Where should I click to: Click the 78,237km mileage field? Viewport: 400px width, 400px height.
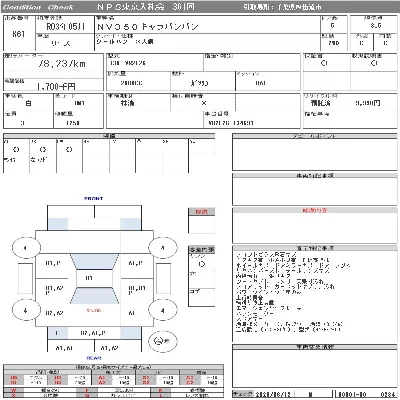coord(62,64)
